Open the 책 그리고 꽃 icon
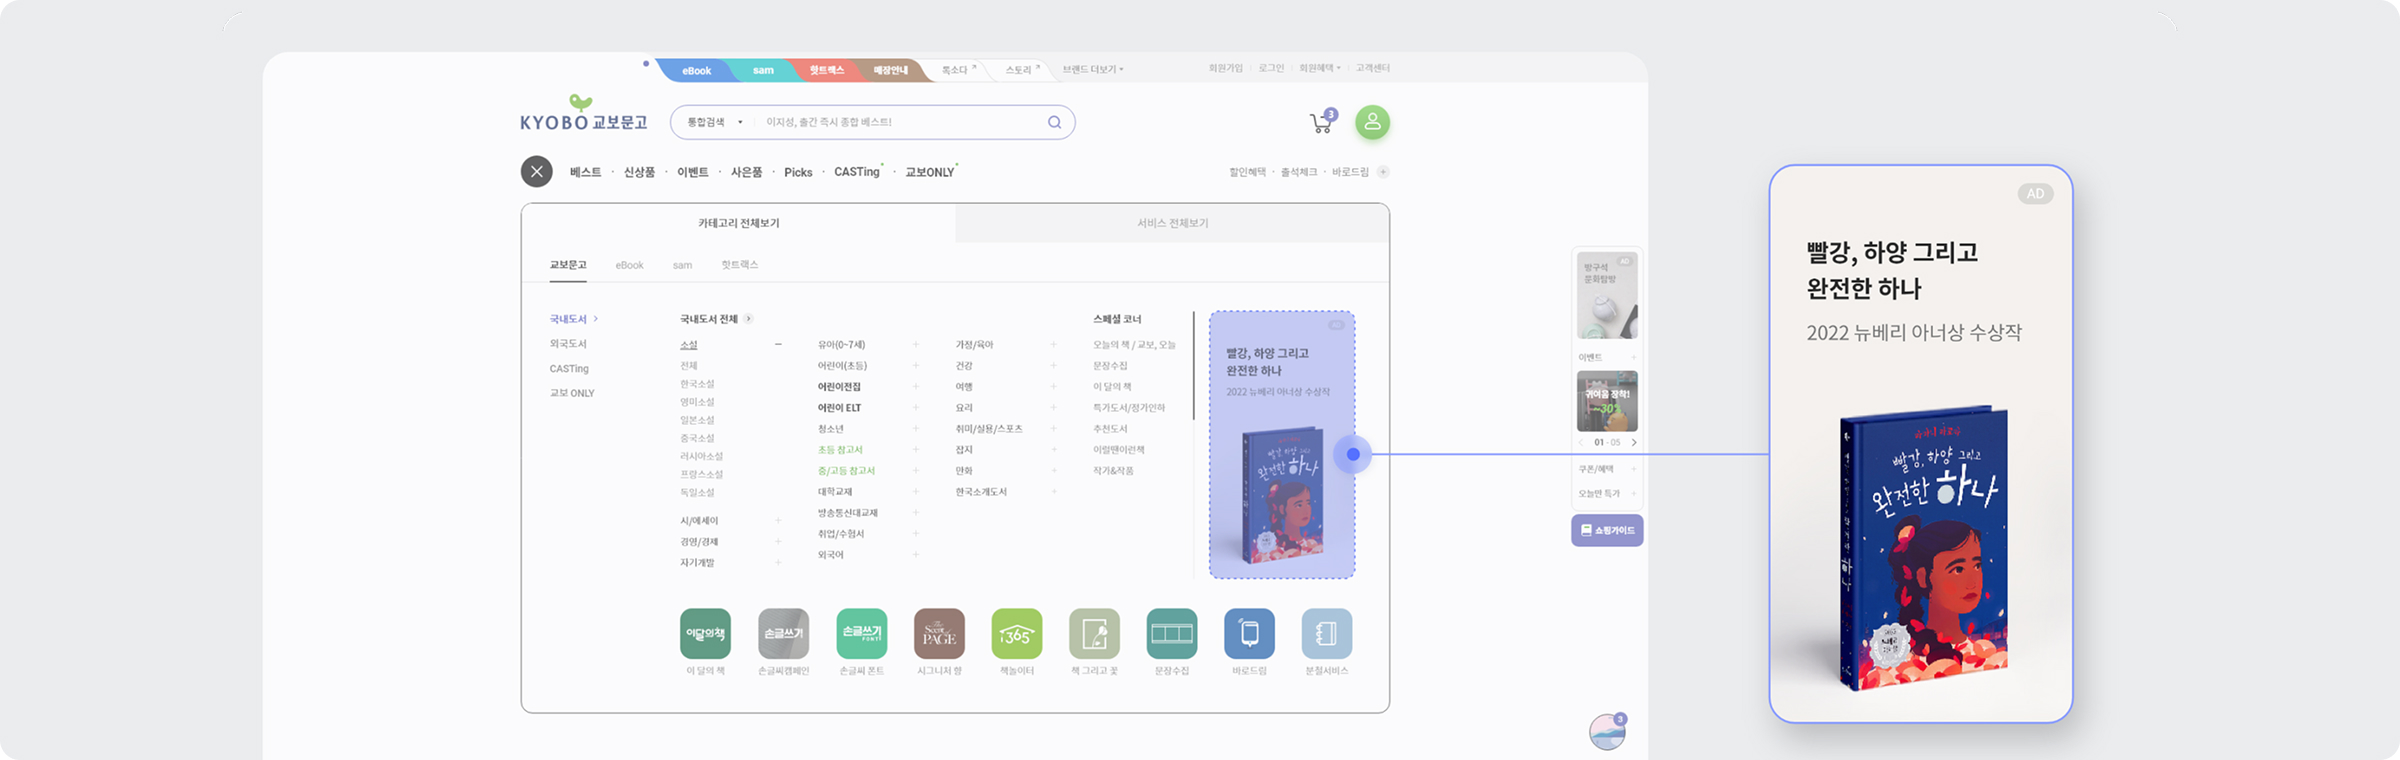The height and width of the screenshot is (760, 2400). pos(1094,633)
